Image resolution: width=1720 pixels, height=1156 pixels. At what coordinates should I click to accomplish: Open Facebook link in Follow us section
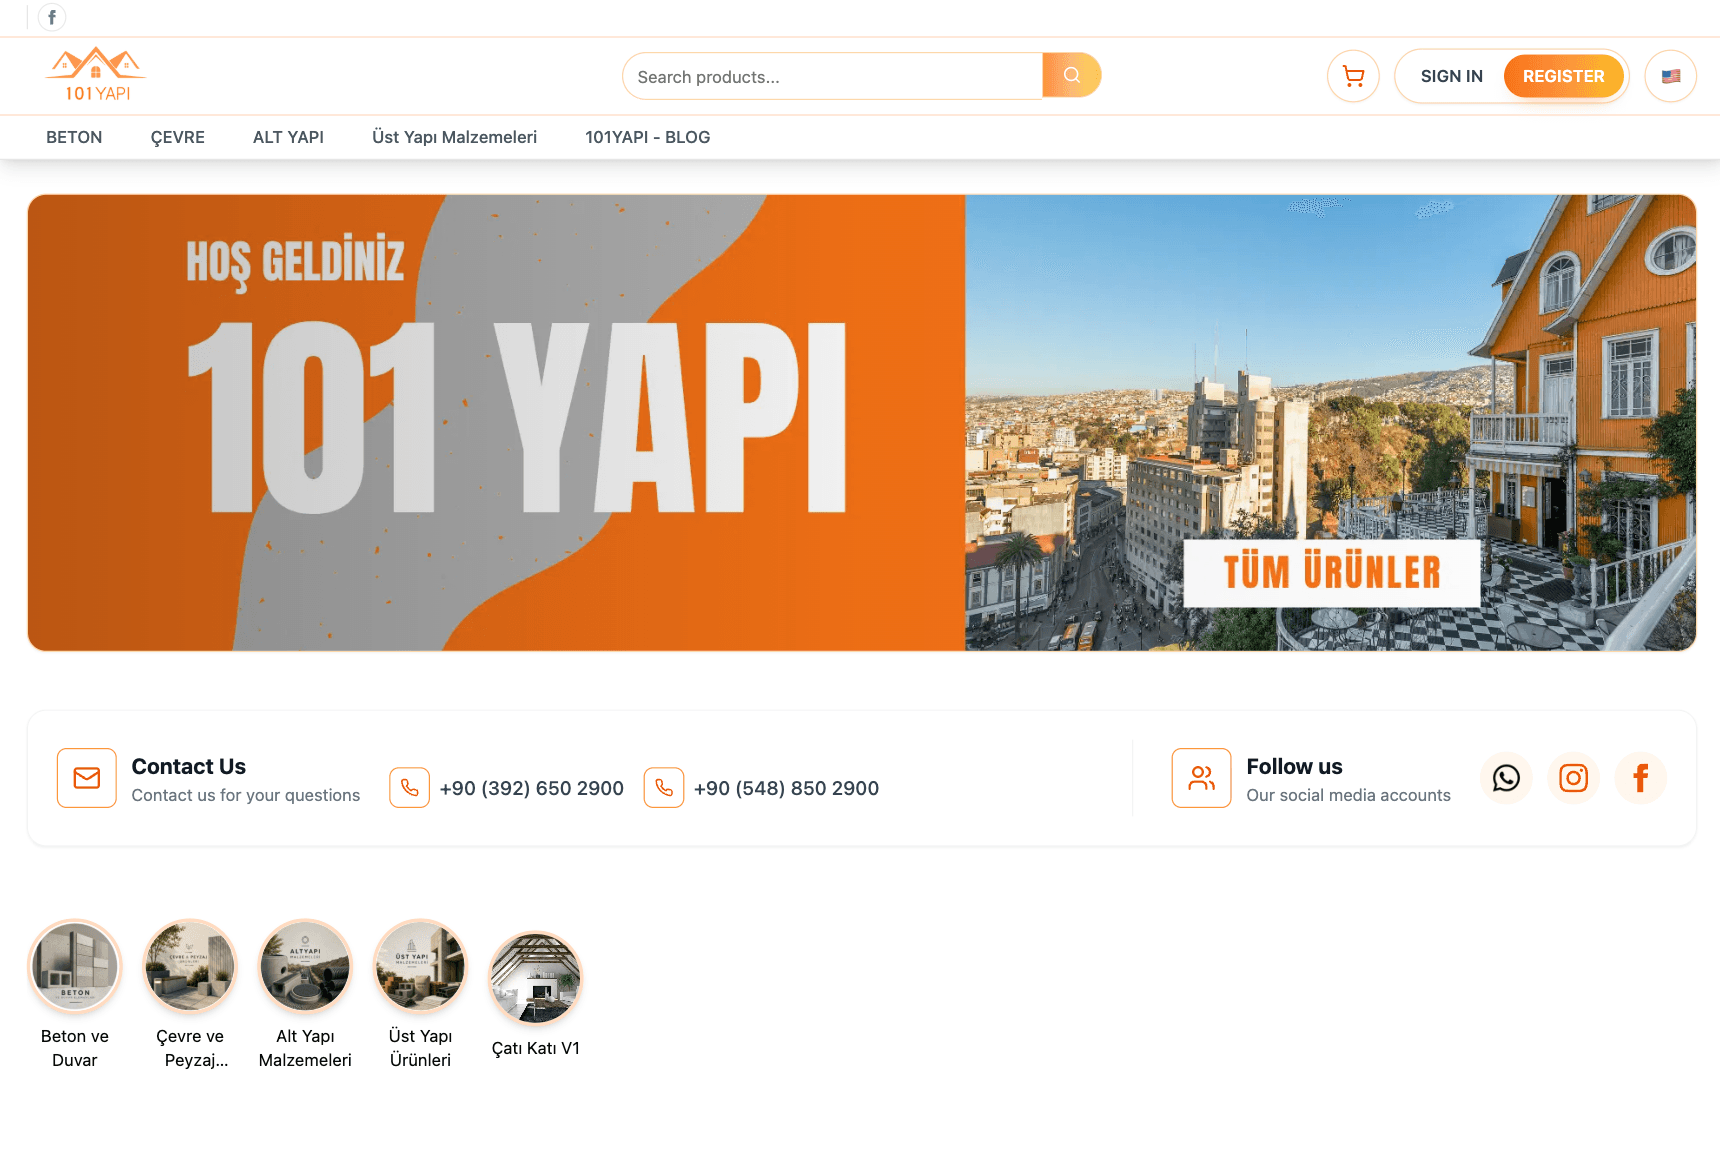1640,778
